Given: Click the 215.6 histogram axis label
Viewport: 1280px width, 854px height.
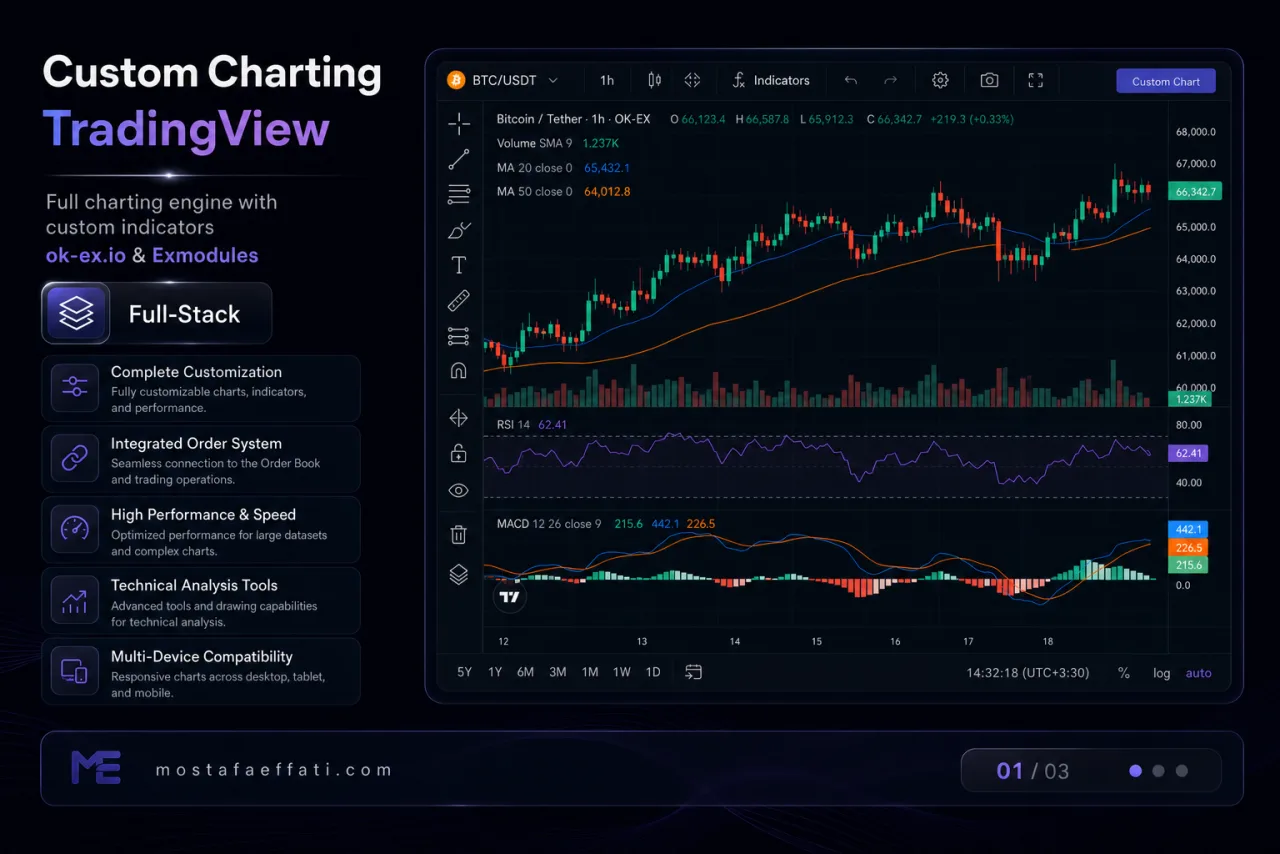Looking at the screenshot, I should [x=1188, y=565].
